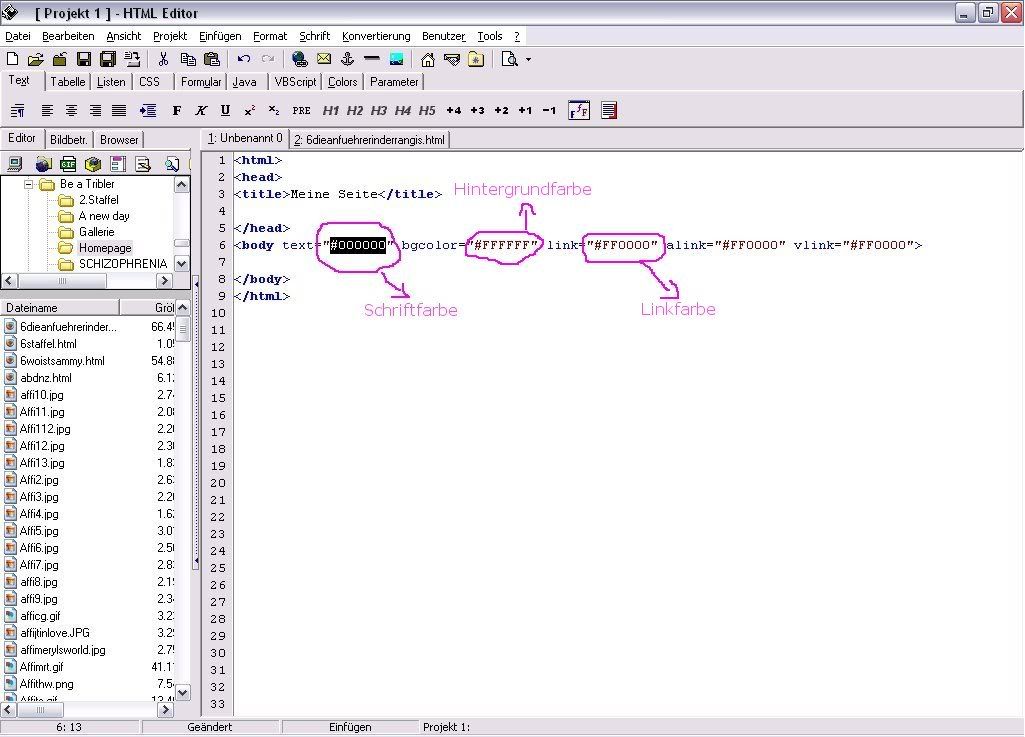The height and width of the screenshot is (737, 1025).
Task: Open the Bildbetr. side panel tab
Action: point(69,139)
